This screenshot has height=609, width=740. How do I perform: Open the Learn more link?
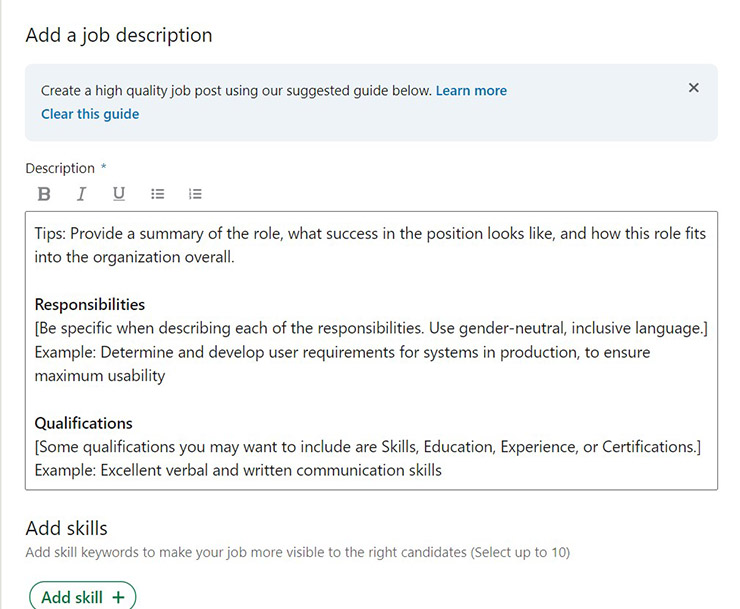click(x=471, y=91)
